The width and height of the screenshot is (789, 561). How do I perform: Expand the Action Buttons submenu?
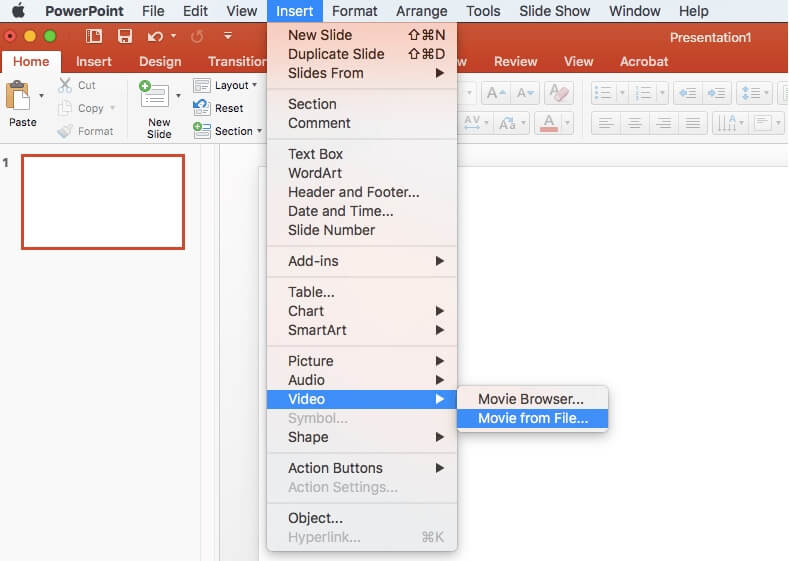pos(362,468)
